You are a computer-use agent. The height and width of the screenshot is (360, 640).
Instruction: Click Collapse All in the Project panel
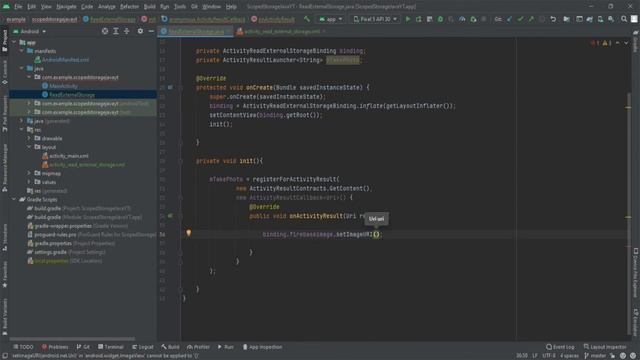[127, 31]
